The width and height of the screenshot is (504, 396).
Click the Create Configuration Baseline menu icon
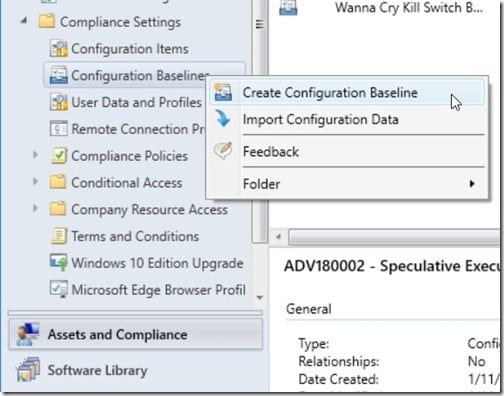click(223, 92)
